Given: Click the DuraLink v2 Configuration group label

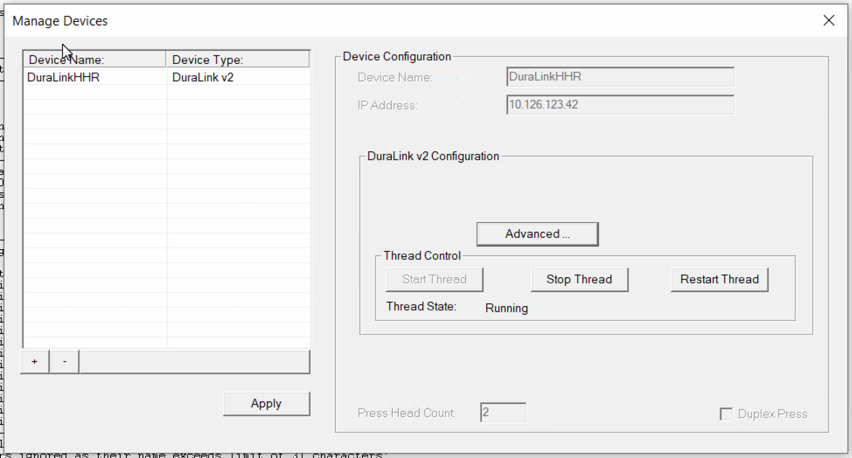Looking at the screenshot, I should pyautogui.click(x=433, y=156).
